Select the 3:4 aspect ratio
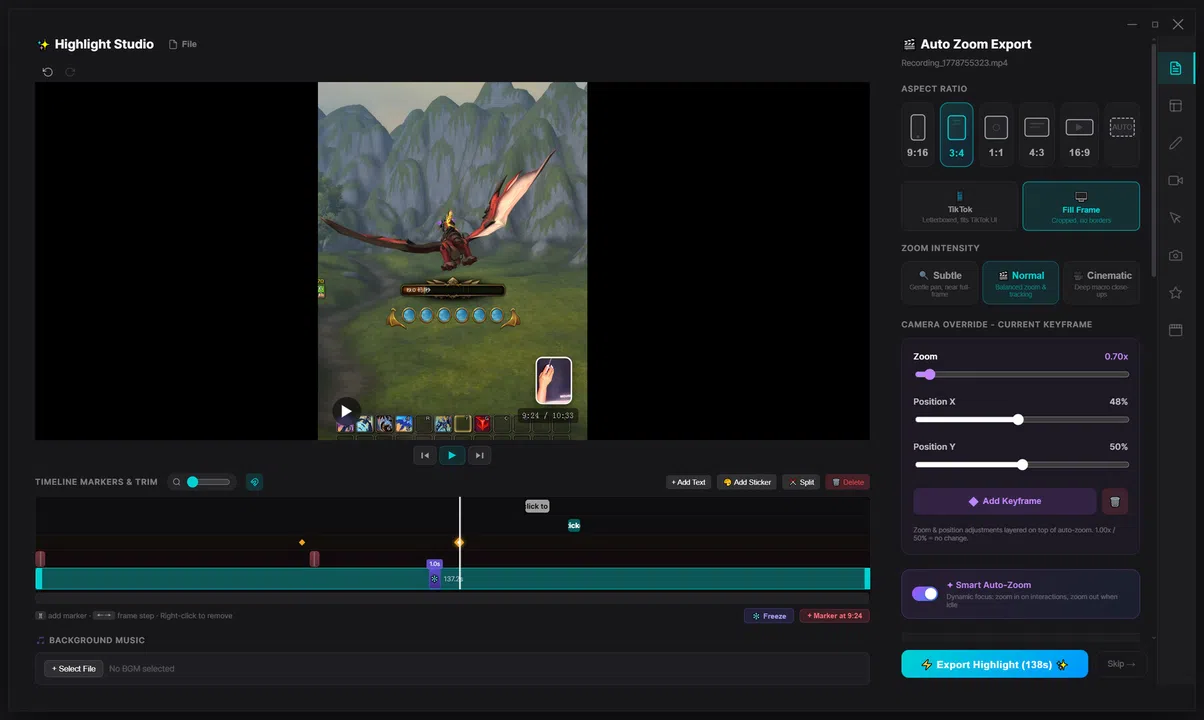1204x720 pixels. tap(956, 134)
